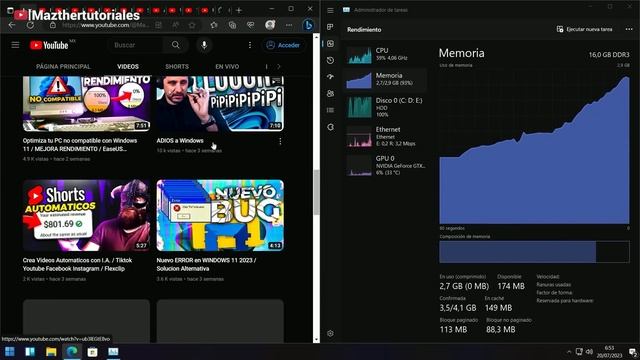Open Task Manager hamburger navigation menu
This screenshot has width=640, height=360.
click(x=330, y=10)
